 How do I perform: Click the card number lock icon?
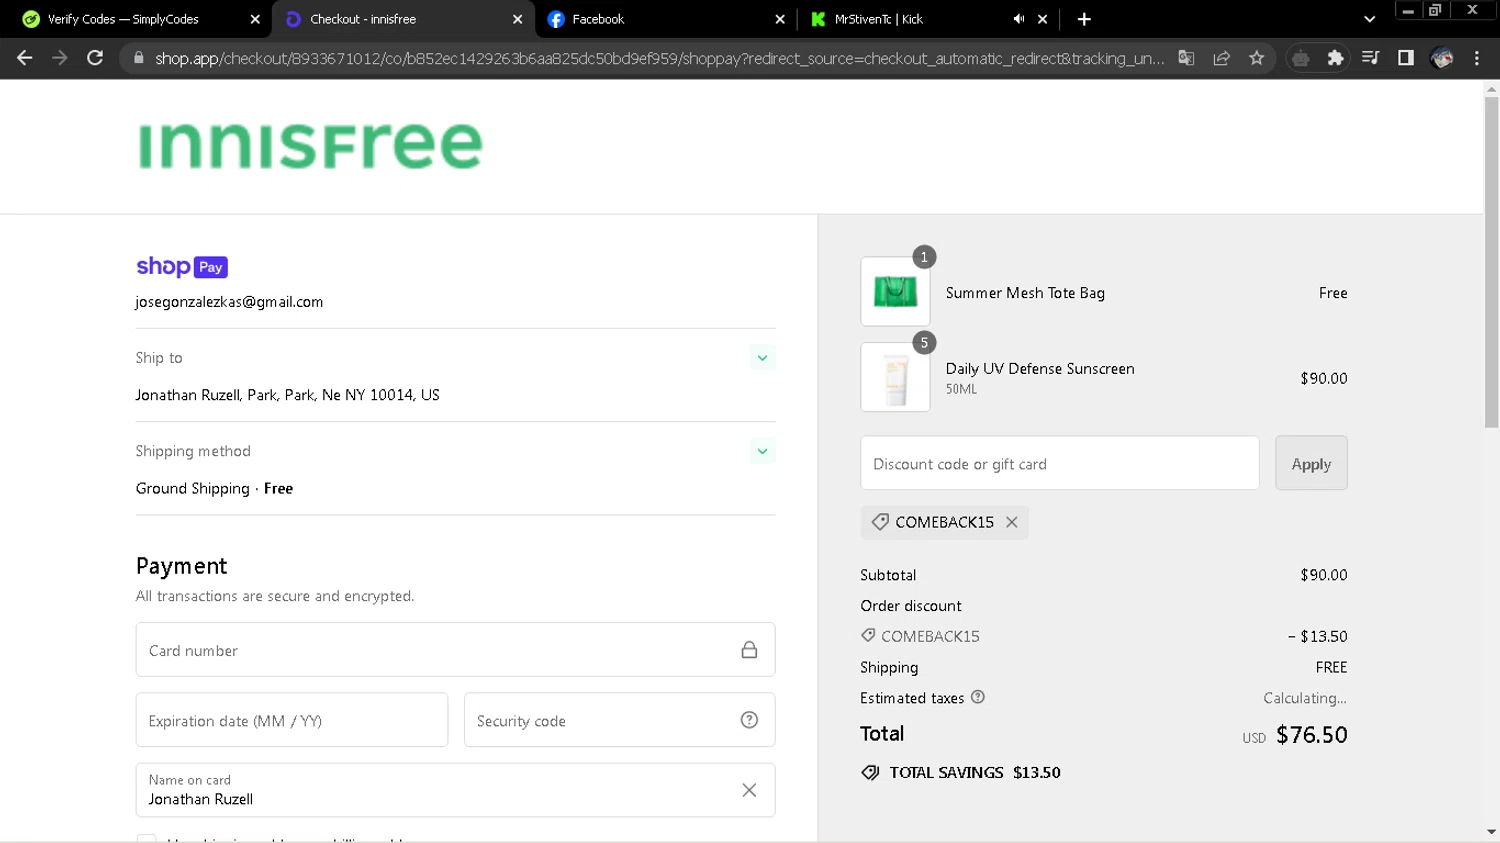point(749,650)
